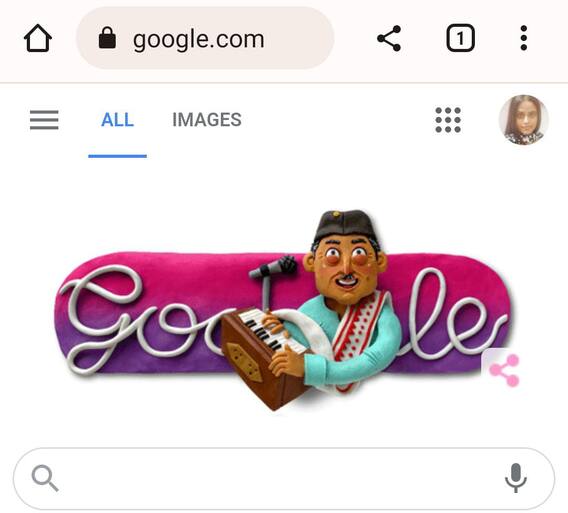The height and width of the screenshot is (513, 568).
Task: Click the magnifying glass search icon
Action: 45,478
